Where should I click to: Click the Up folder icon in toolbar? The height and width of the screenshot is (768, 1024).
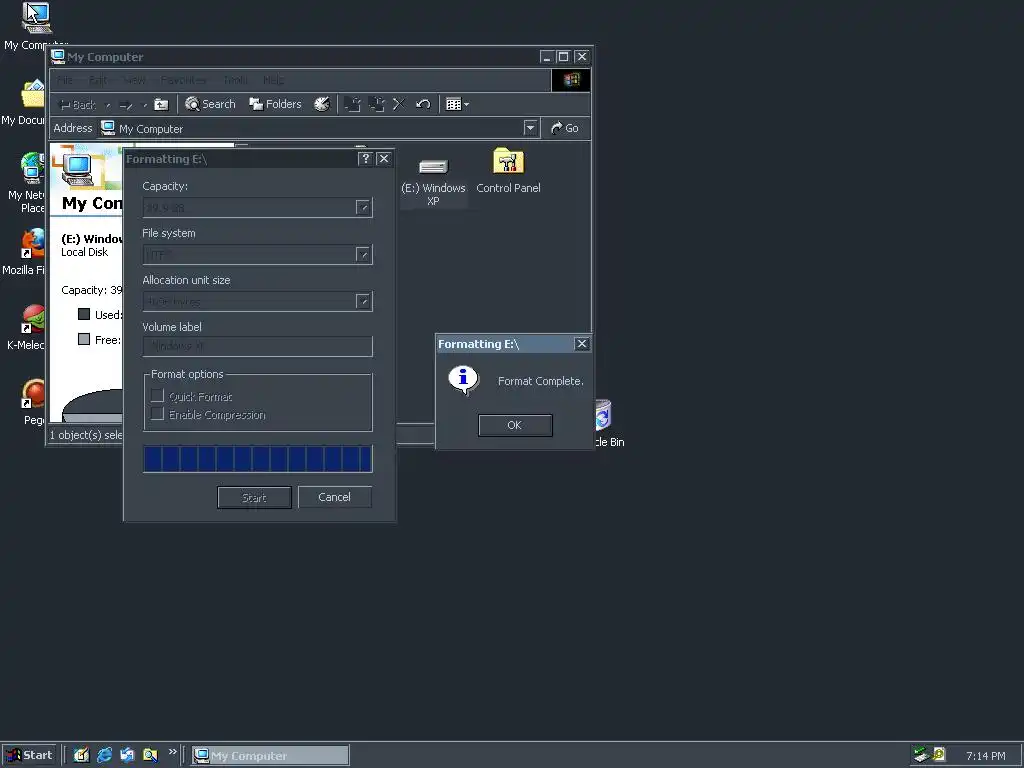161,104
